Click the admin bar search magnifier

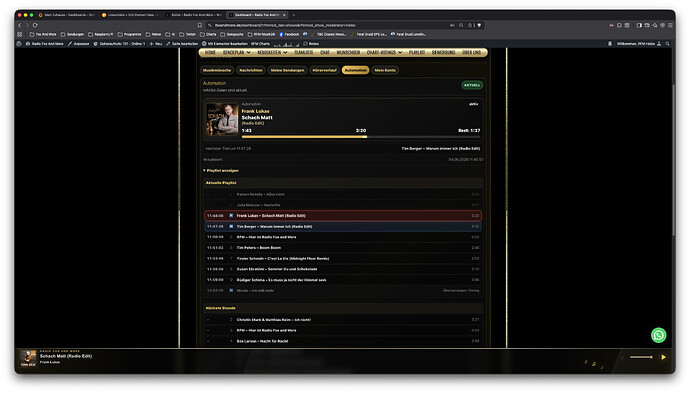(668, 44)
